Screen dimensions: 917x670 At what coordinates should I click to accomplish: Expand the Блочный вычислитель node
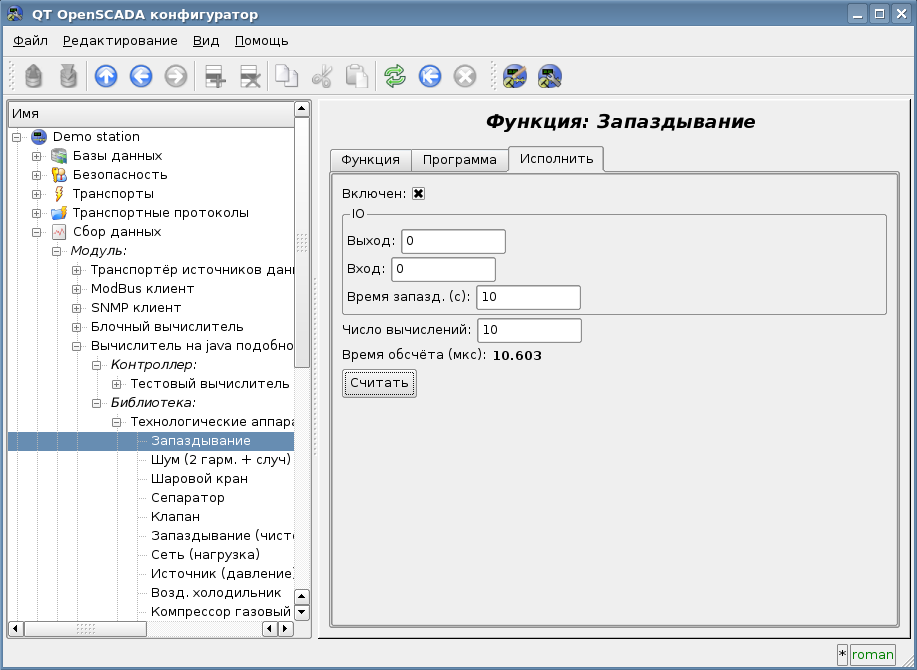tap(77, 327)
